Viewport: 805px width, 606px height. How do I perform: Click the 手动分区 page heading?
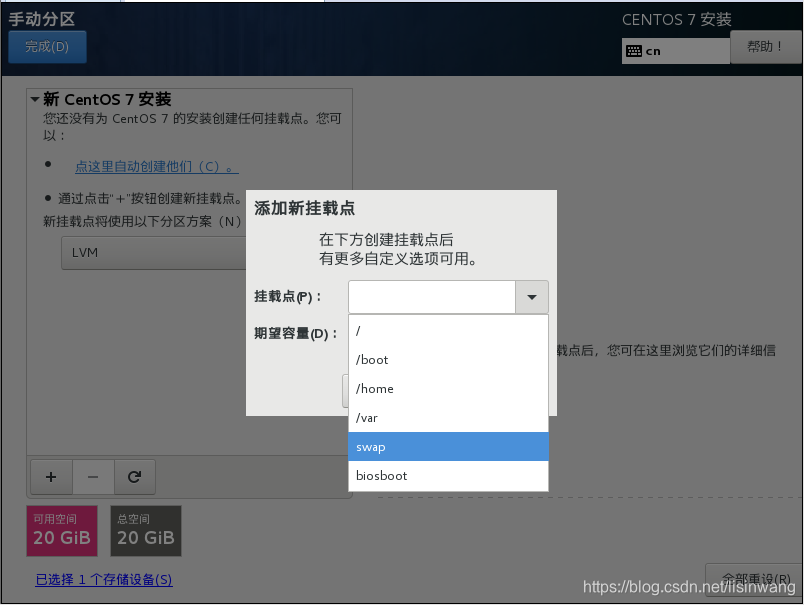pos(42,19)
